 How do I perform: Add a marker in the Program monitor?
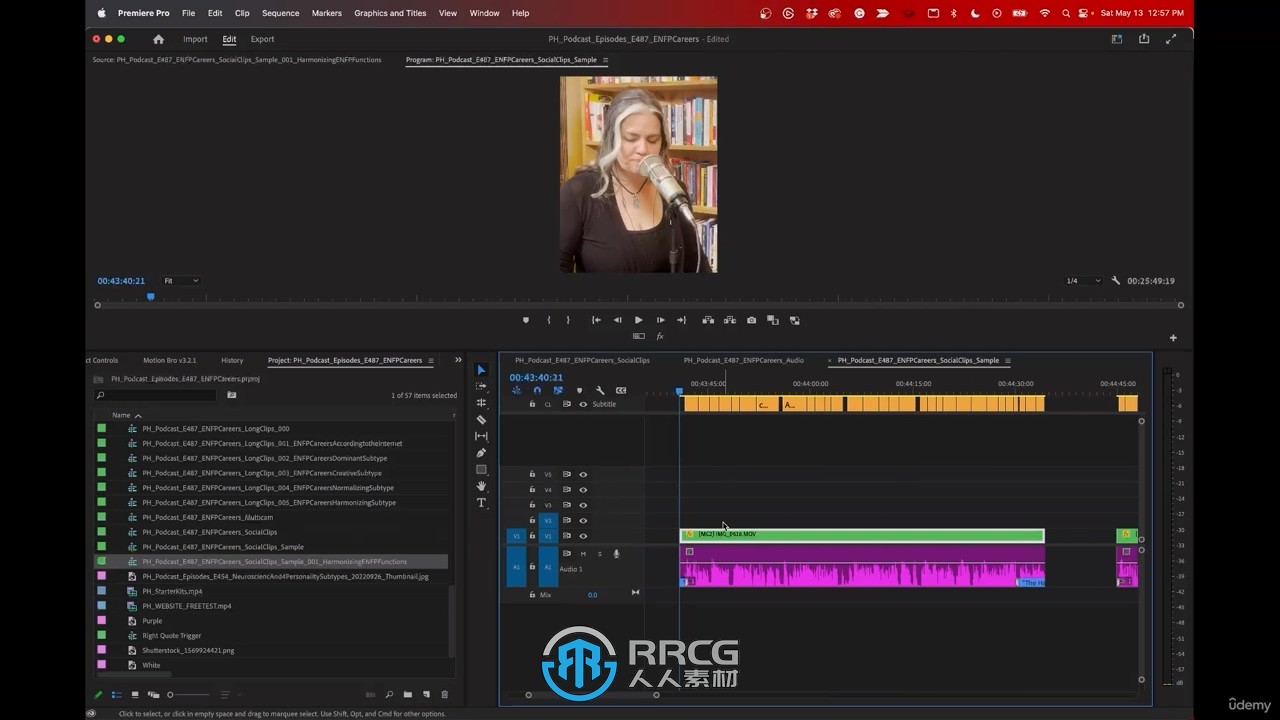click(x=526, y=320)
